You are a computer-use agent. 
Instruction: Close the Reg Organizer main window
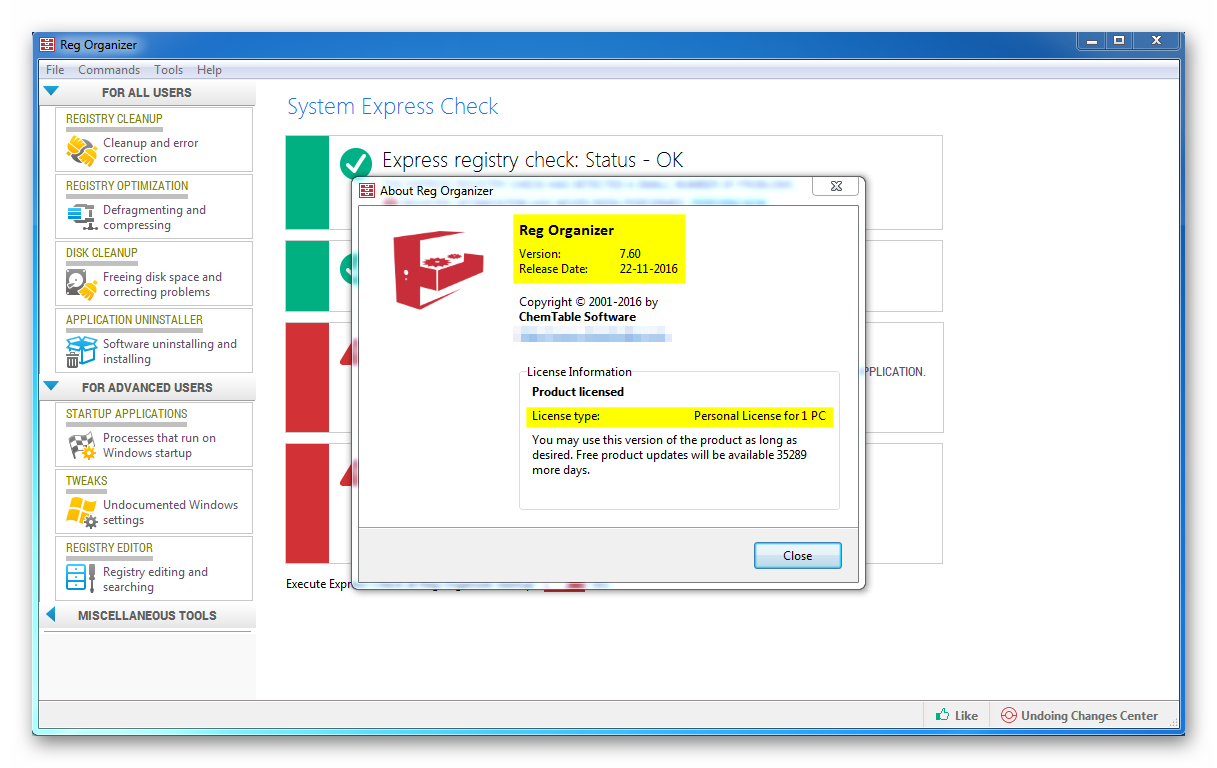(1156, 41)
